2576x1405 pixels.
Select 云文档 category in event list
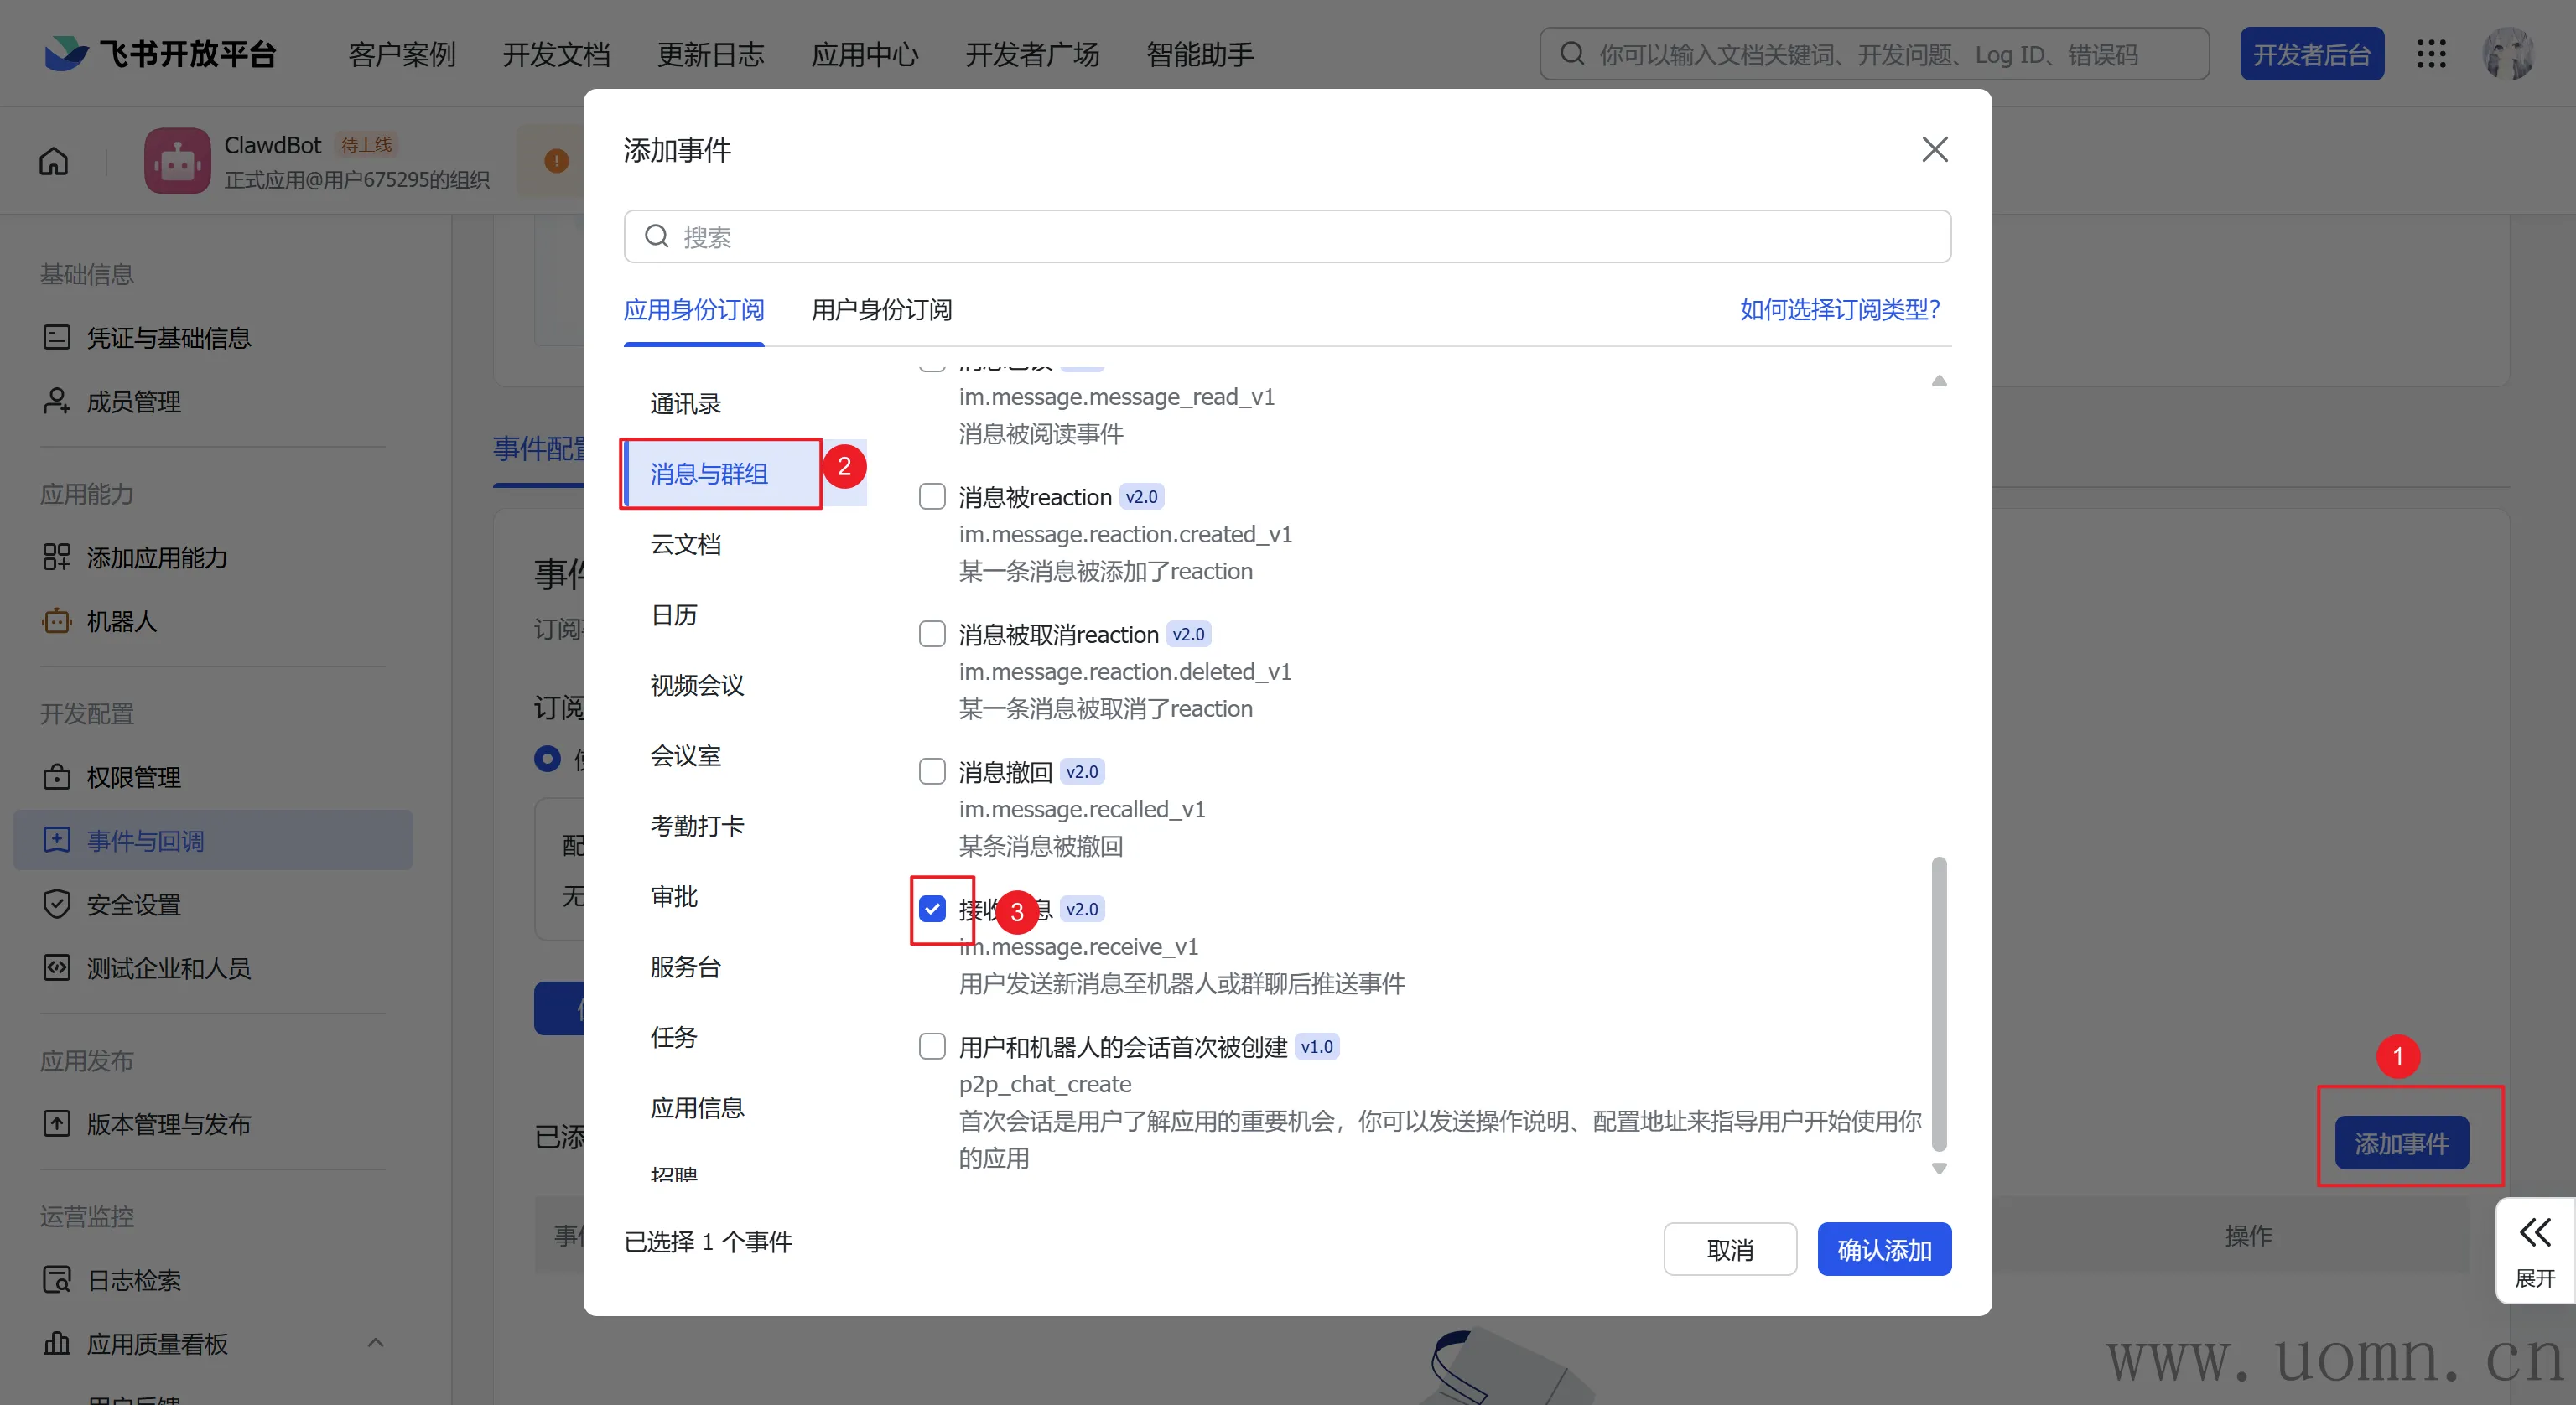point(685,544)
